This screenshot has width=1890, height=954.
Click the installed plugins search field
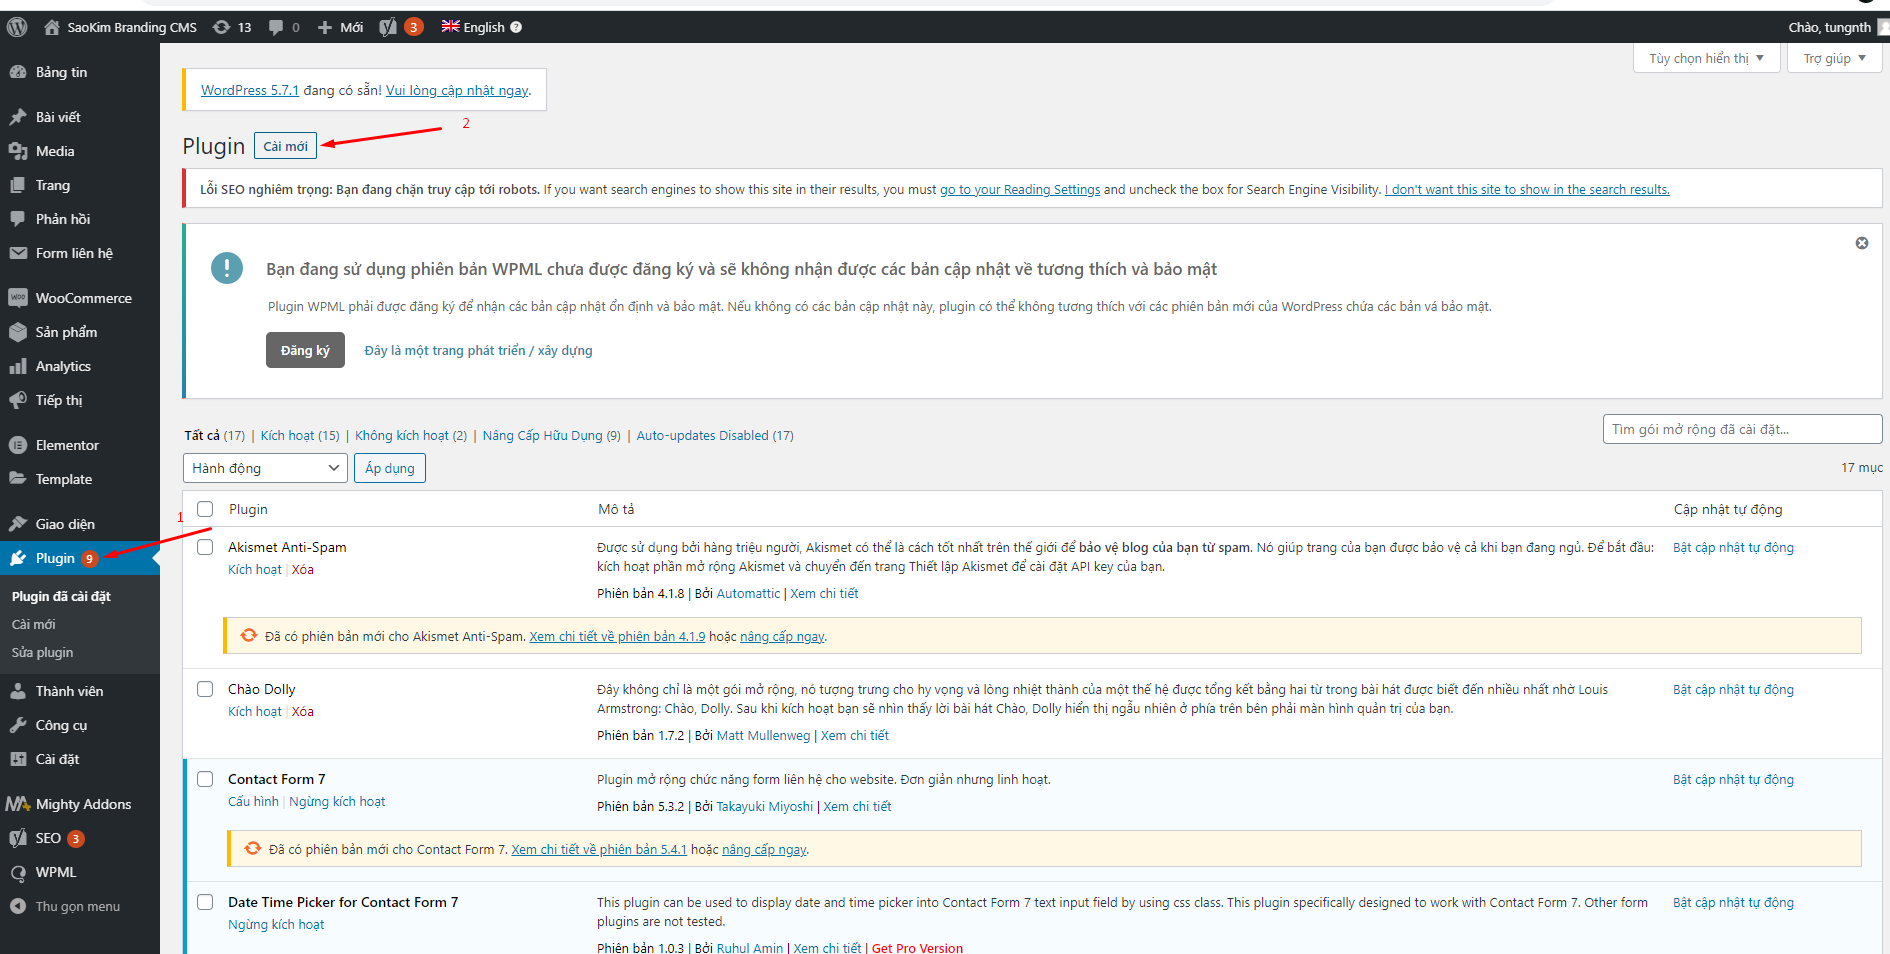pyautogui.click(x=1741, y=429)
